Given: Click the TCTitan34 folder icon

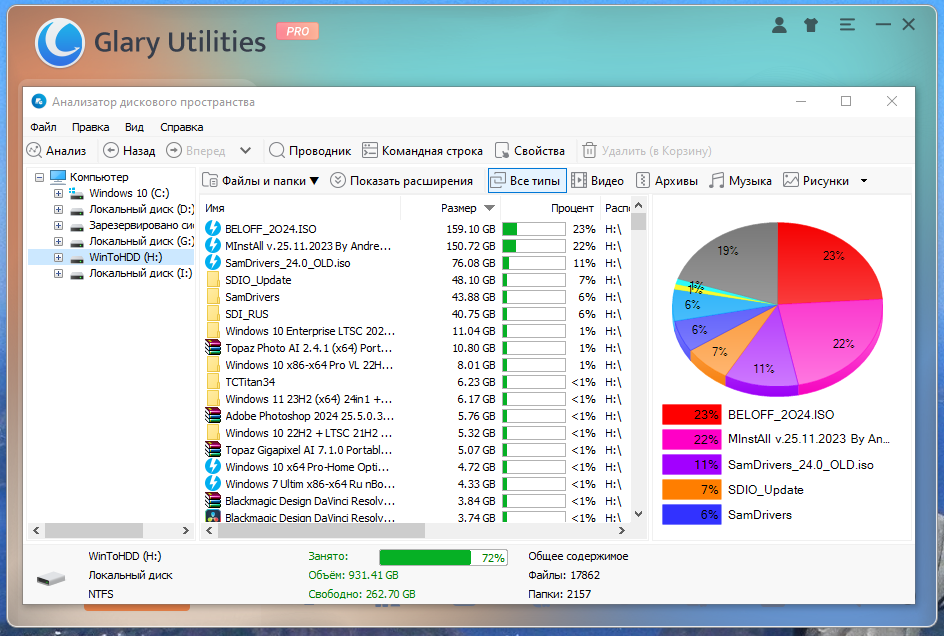Looking at the screenshot, I should (213, 382).
